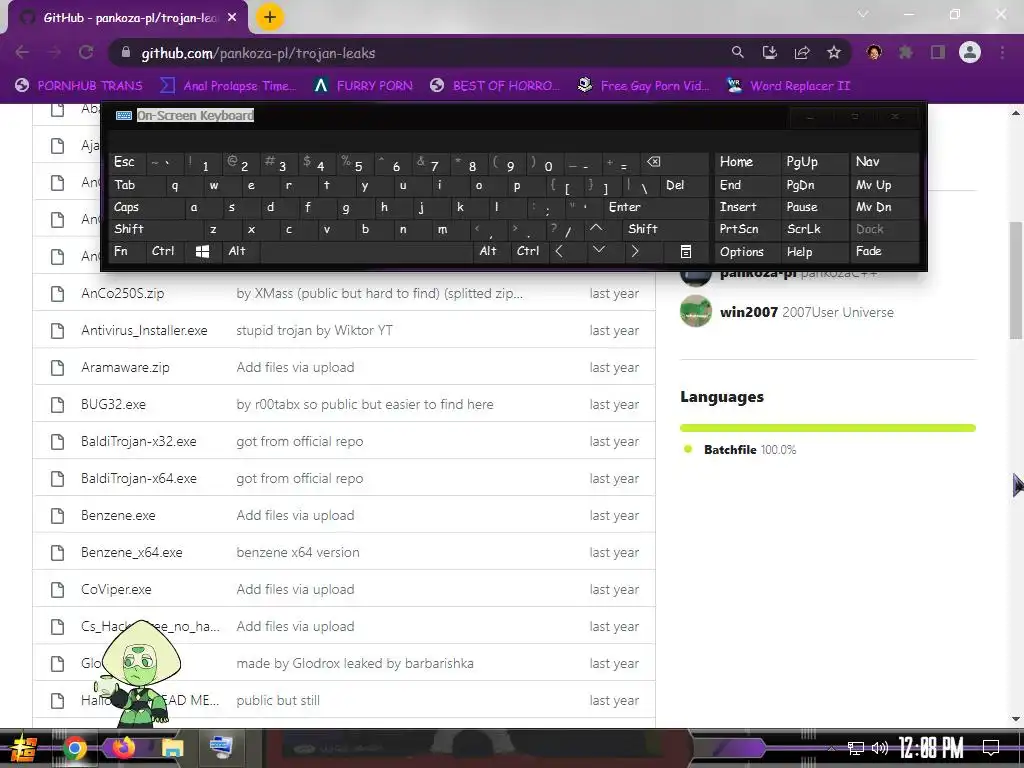Viewport: 1024px width, 768px height.
Task: Click the search magnifier in address bar
Action: point(737,53)
